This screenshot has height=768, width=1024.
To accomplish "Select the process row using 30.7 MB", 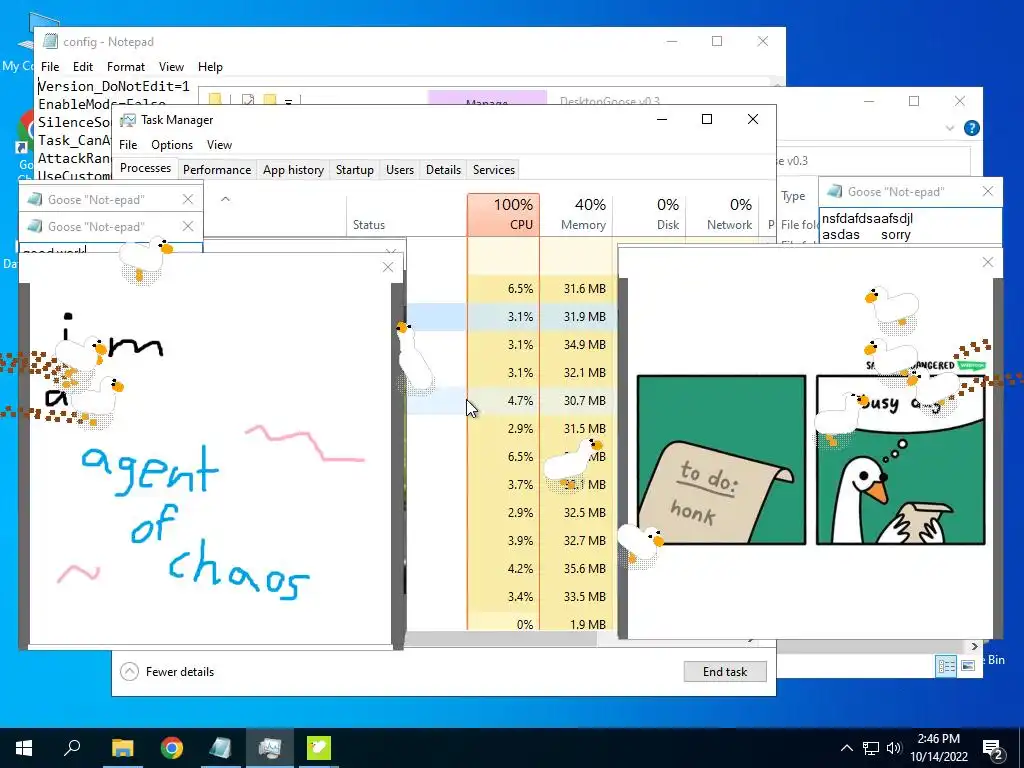I will [x=511, y=400].
